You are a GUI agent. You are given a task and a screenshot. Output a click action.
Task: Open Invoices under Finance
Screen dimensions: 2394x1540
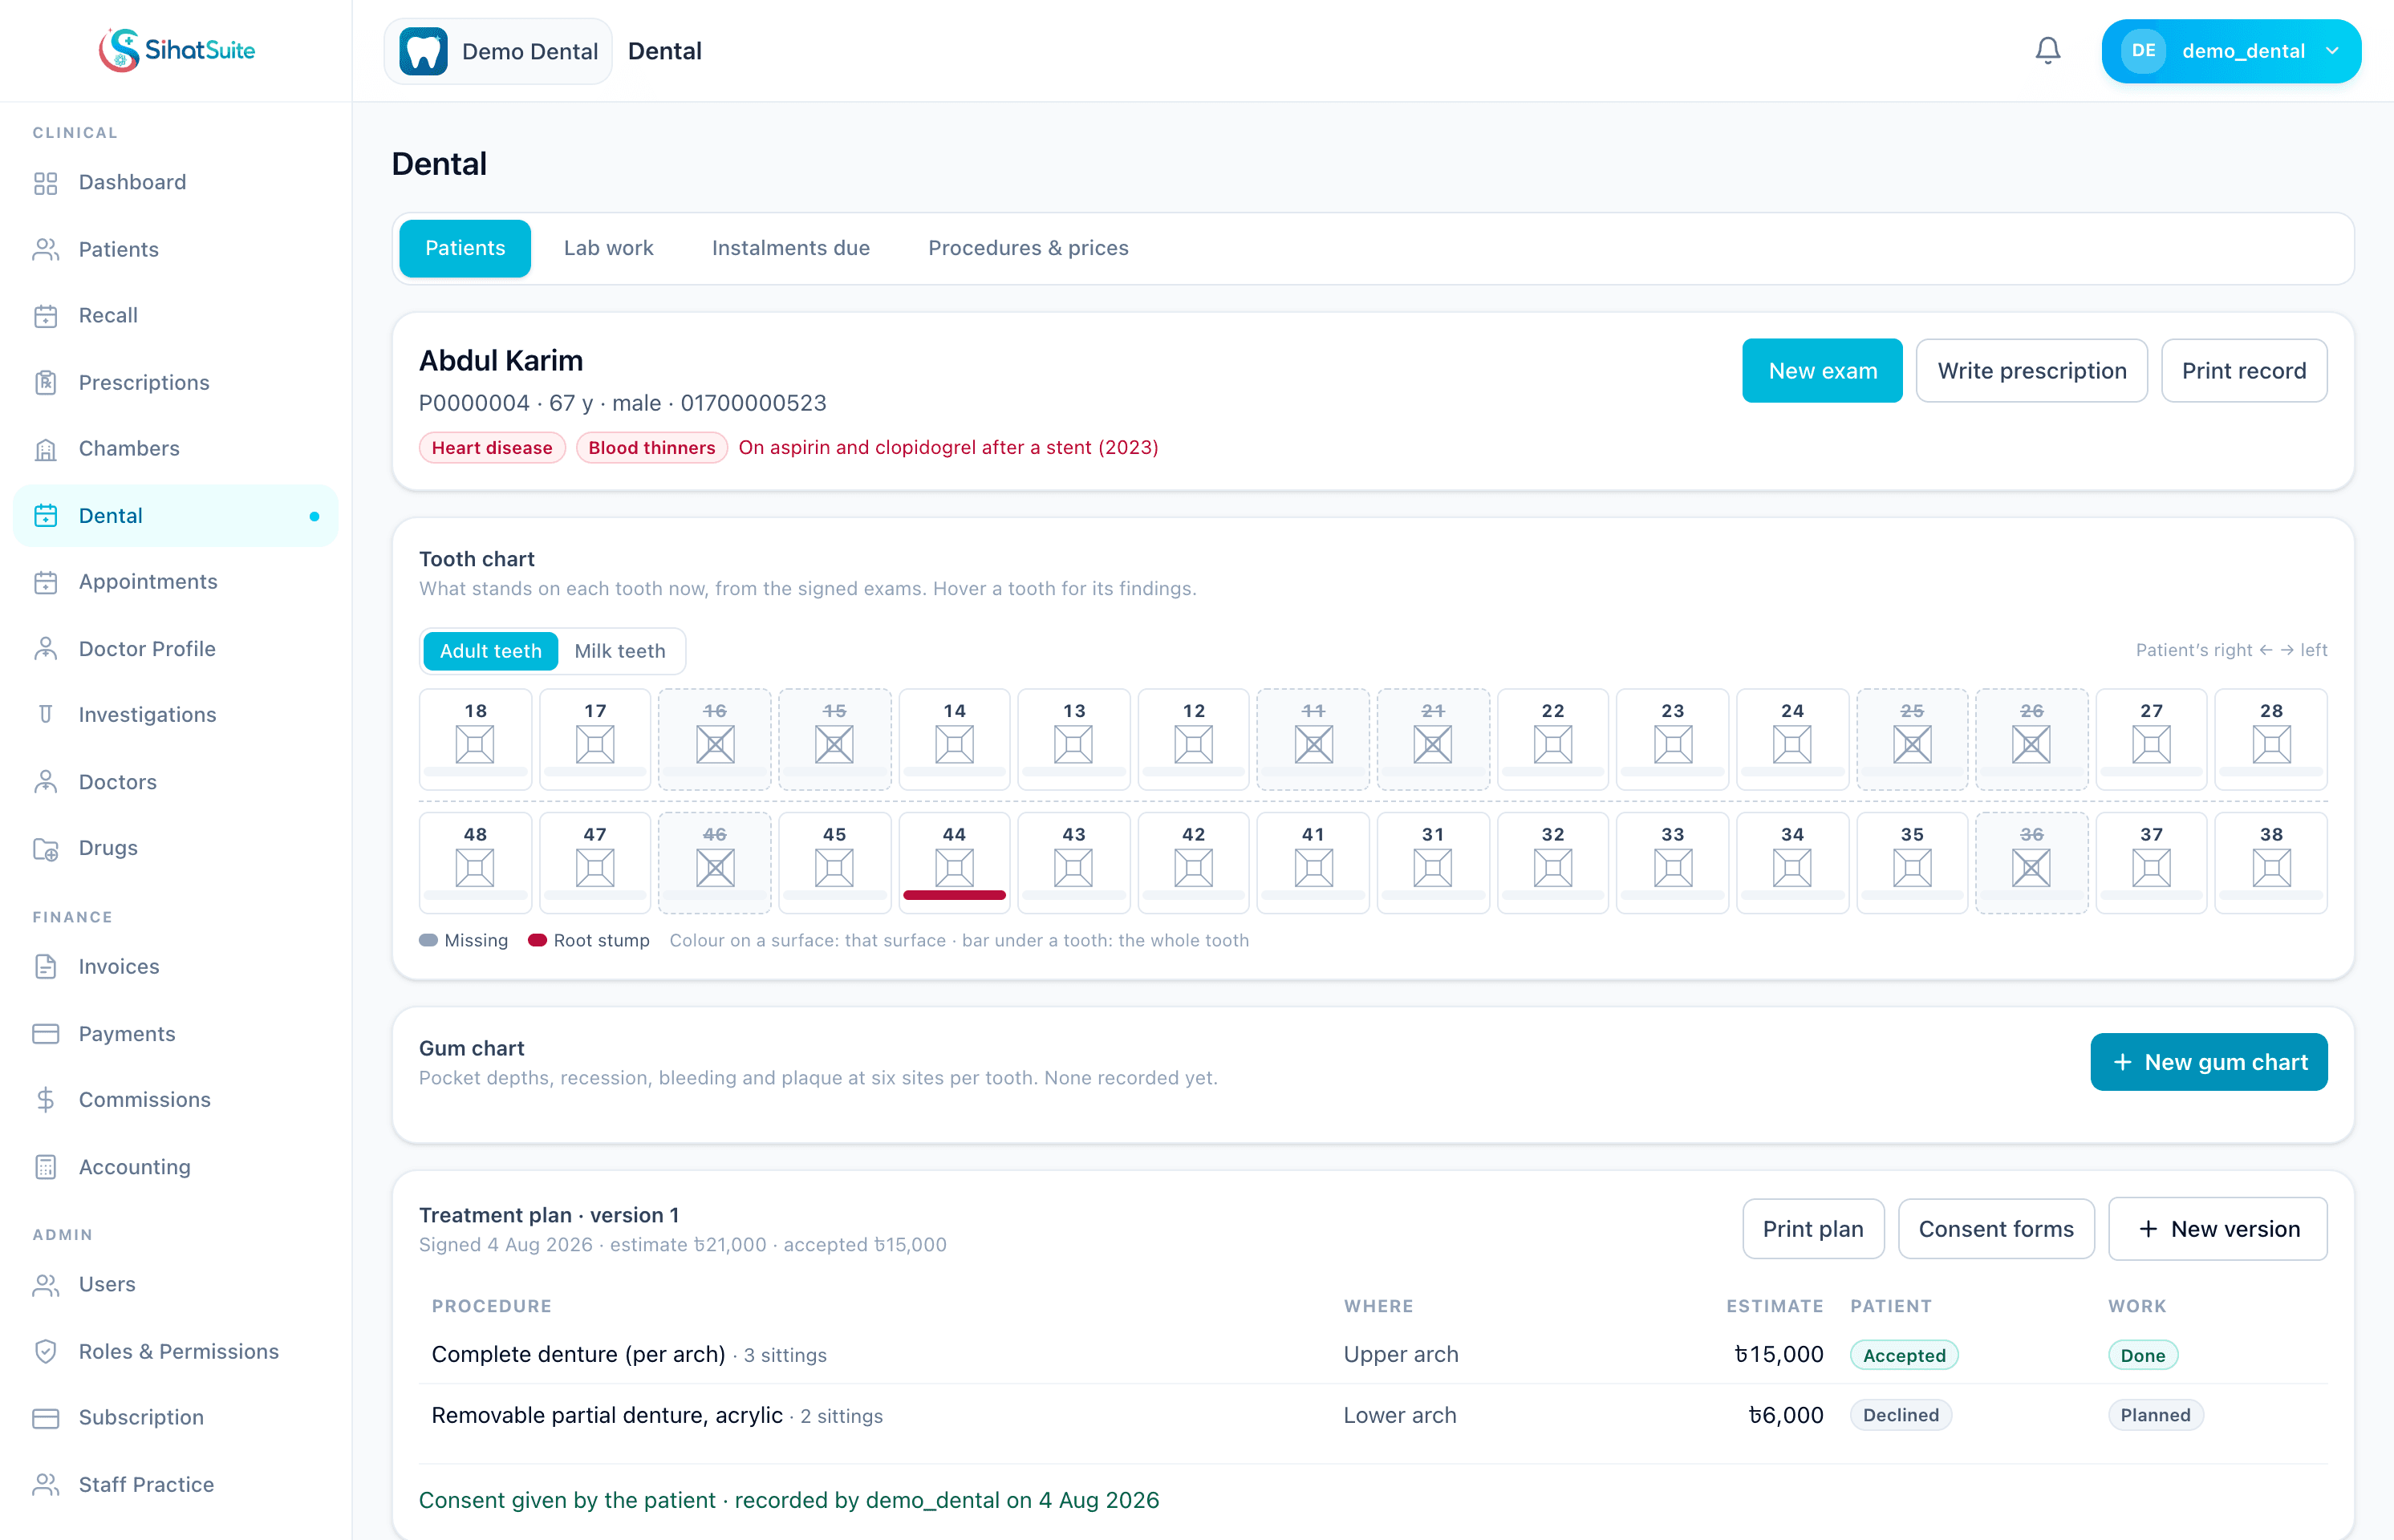pos(176,966)
